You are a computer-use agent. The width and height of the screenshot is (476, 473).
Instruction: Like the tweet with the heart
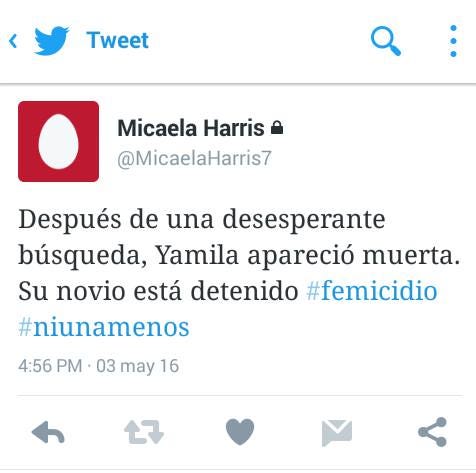click(x=240, y=432)
